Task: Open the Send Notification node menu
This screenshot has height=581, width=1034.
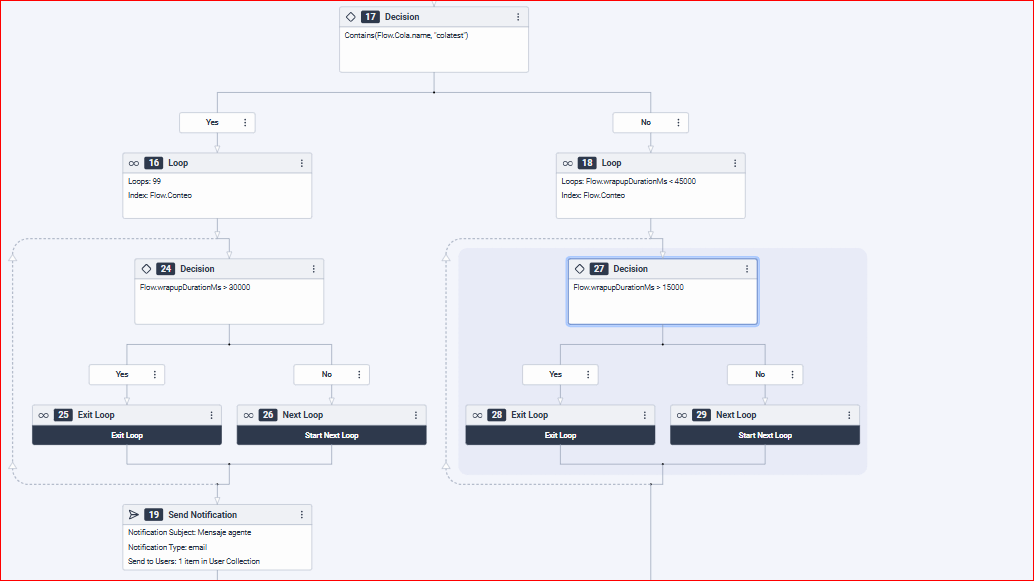Action: click(301, 515)
